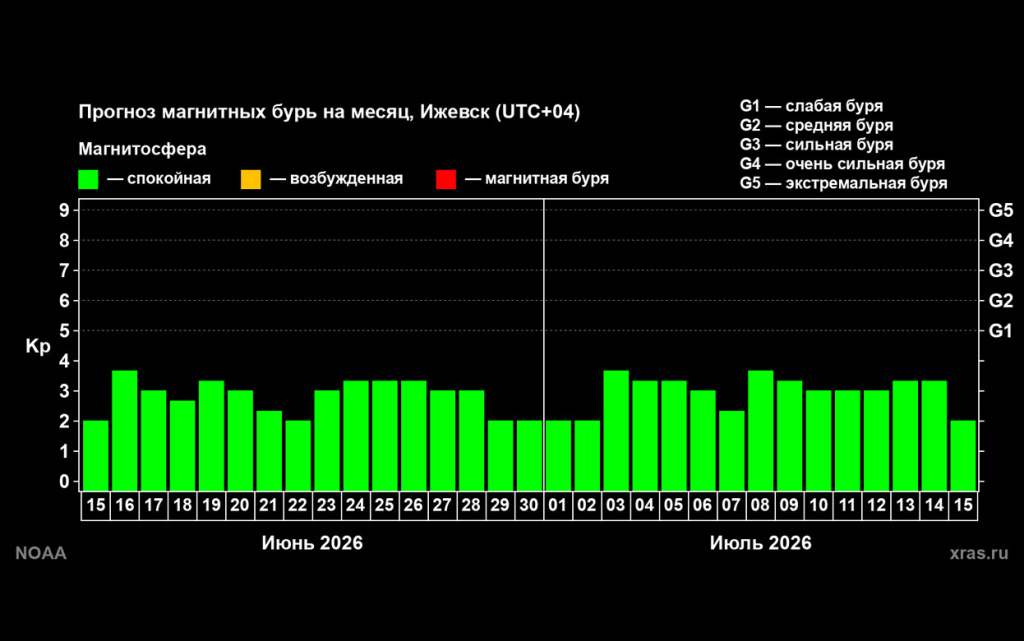Click the 'G3 — сильная буря' description
Screen dimensions: 1024x641
click(x=816, y=145)
